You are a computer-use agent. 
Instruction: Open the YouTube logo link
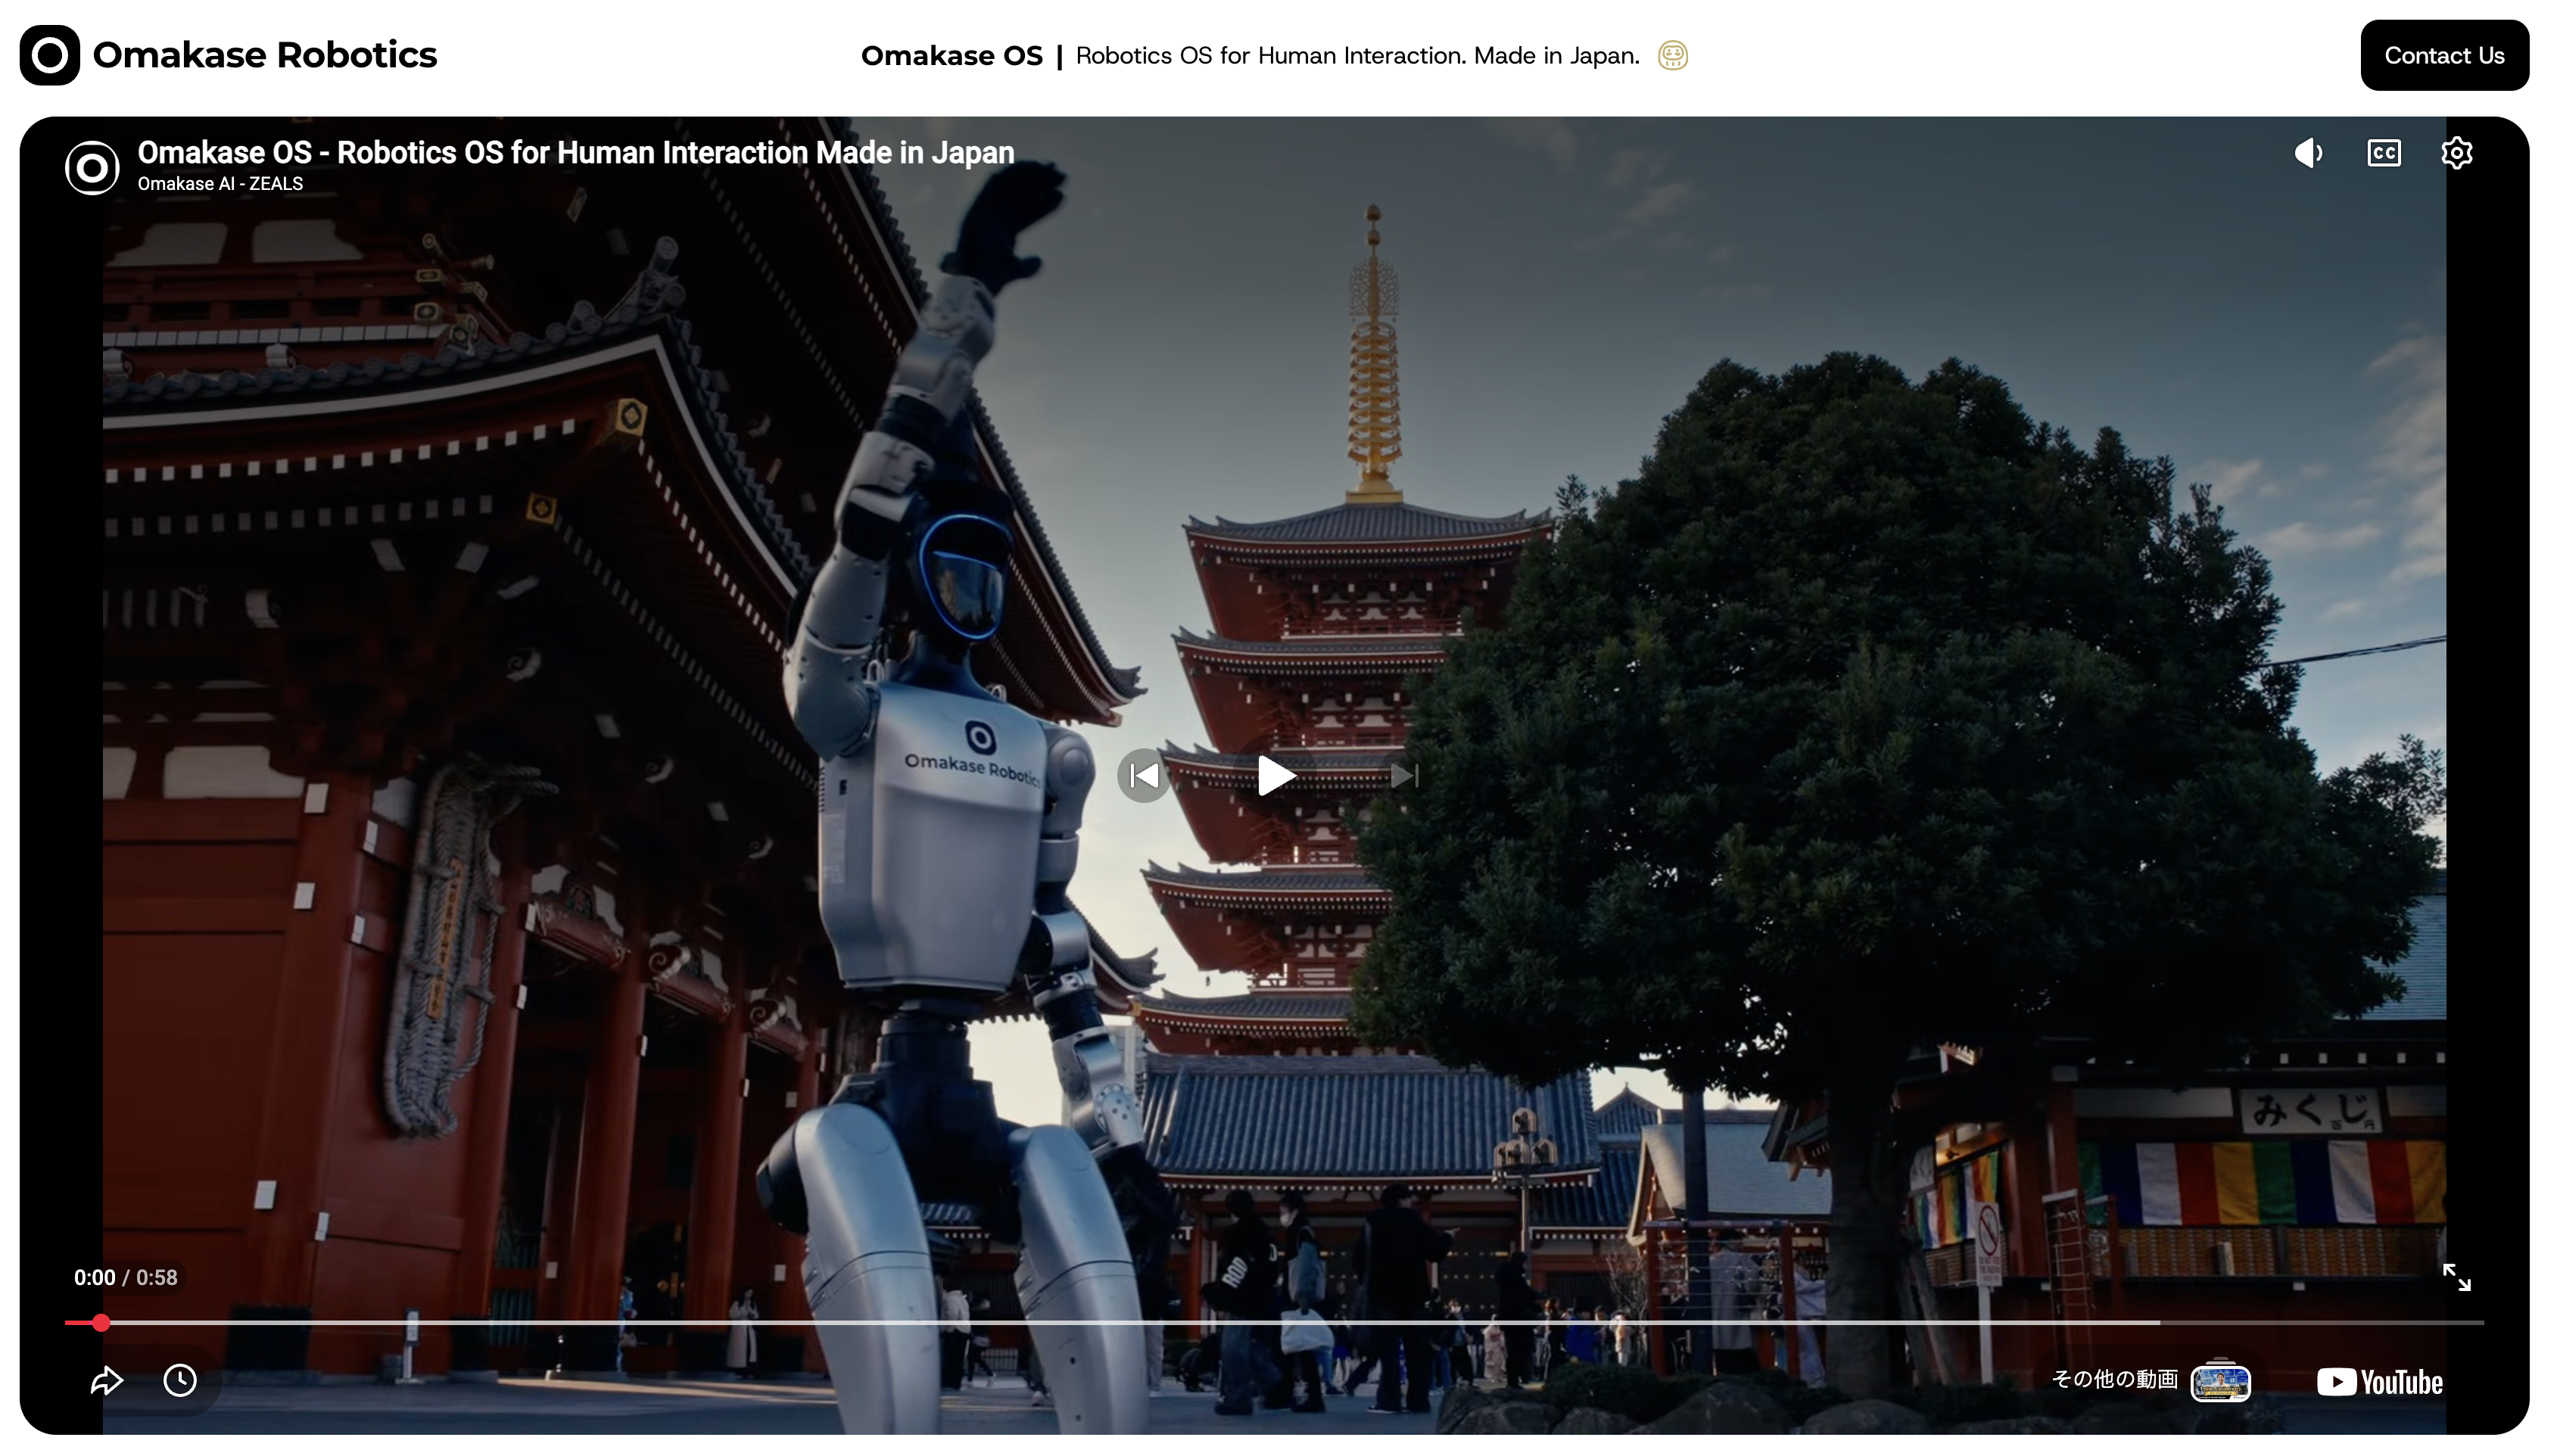2379,1381
